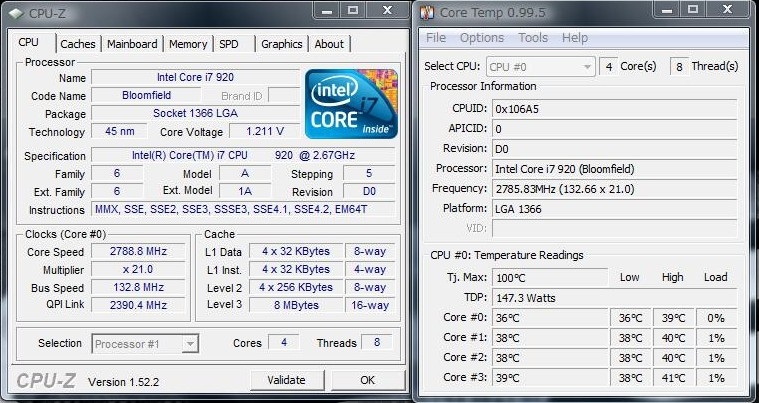The width and height of the screenshot is (759, 403).
Task: Minimize the CPU-Z window
Action: (x=327, y=10)
